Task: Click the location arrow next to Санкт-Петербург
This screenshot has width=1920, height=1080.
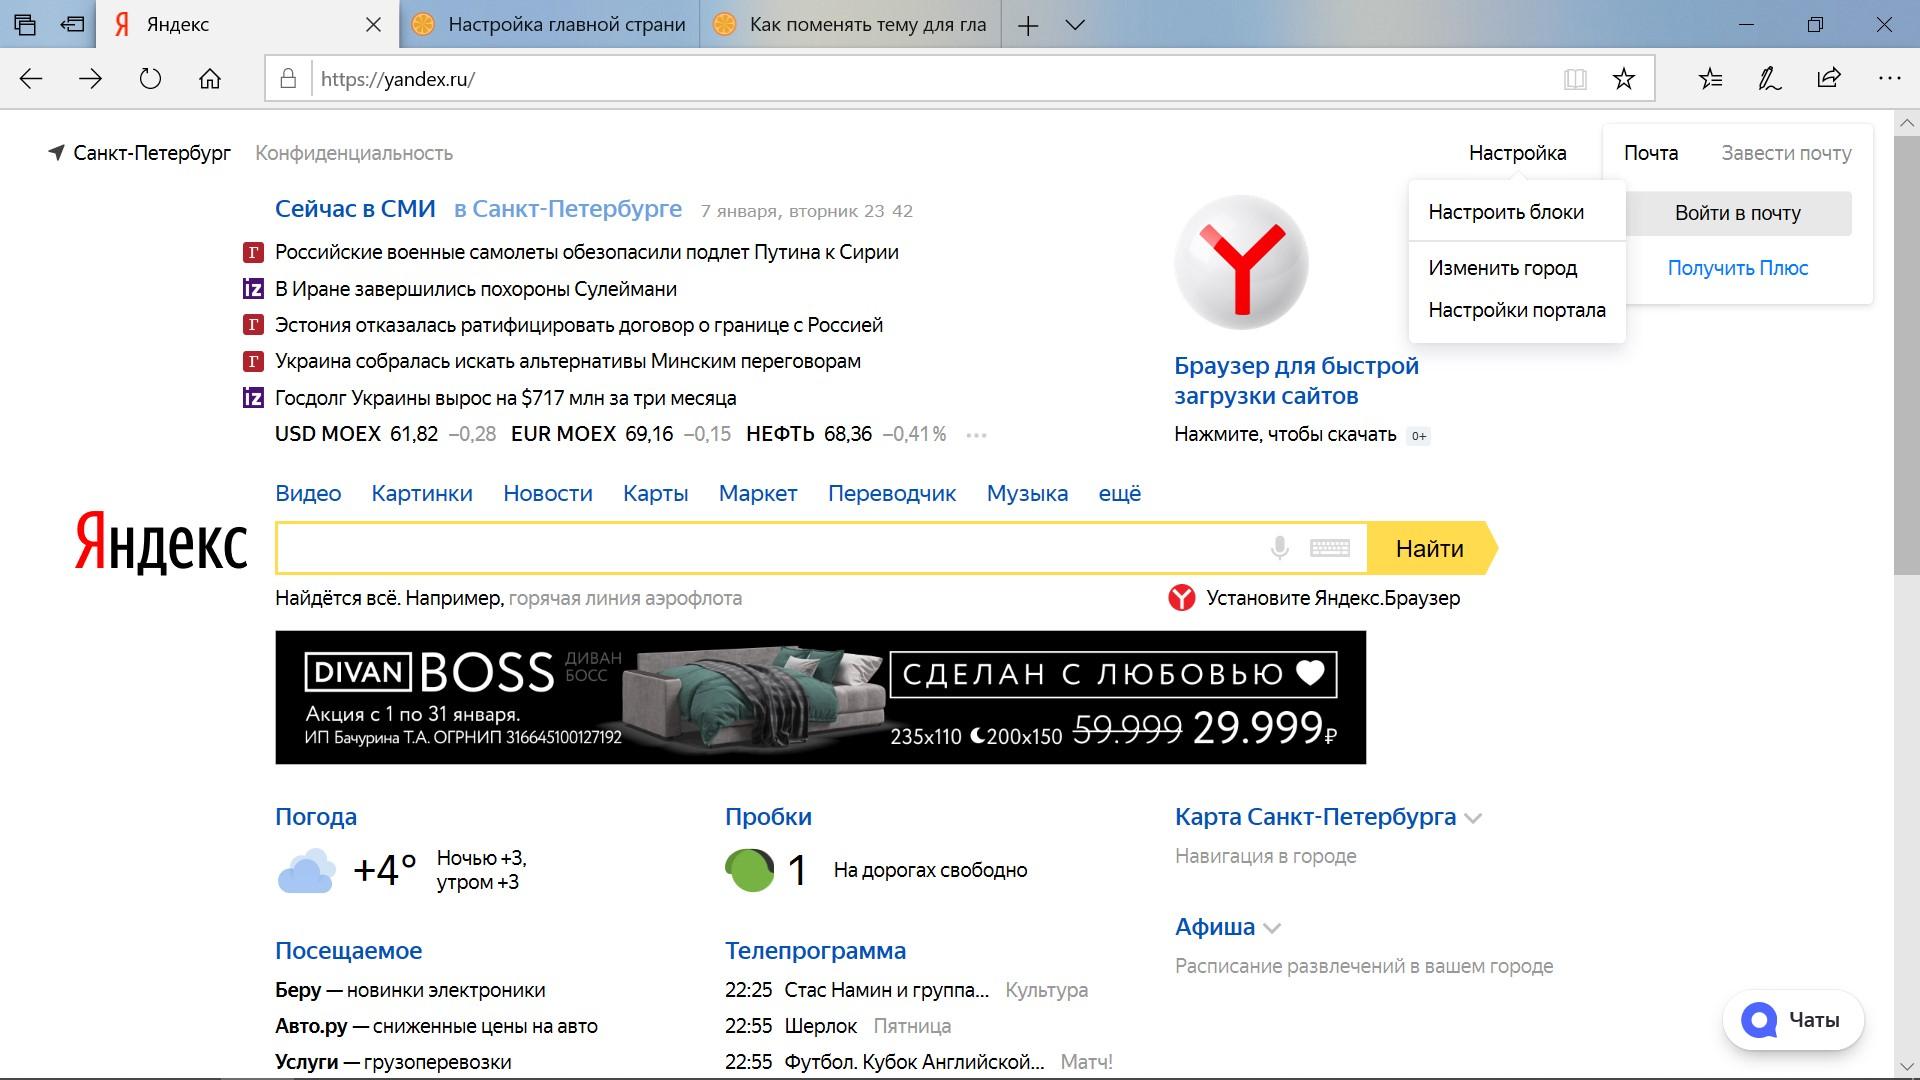Action: click(57, 153)
